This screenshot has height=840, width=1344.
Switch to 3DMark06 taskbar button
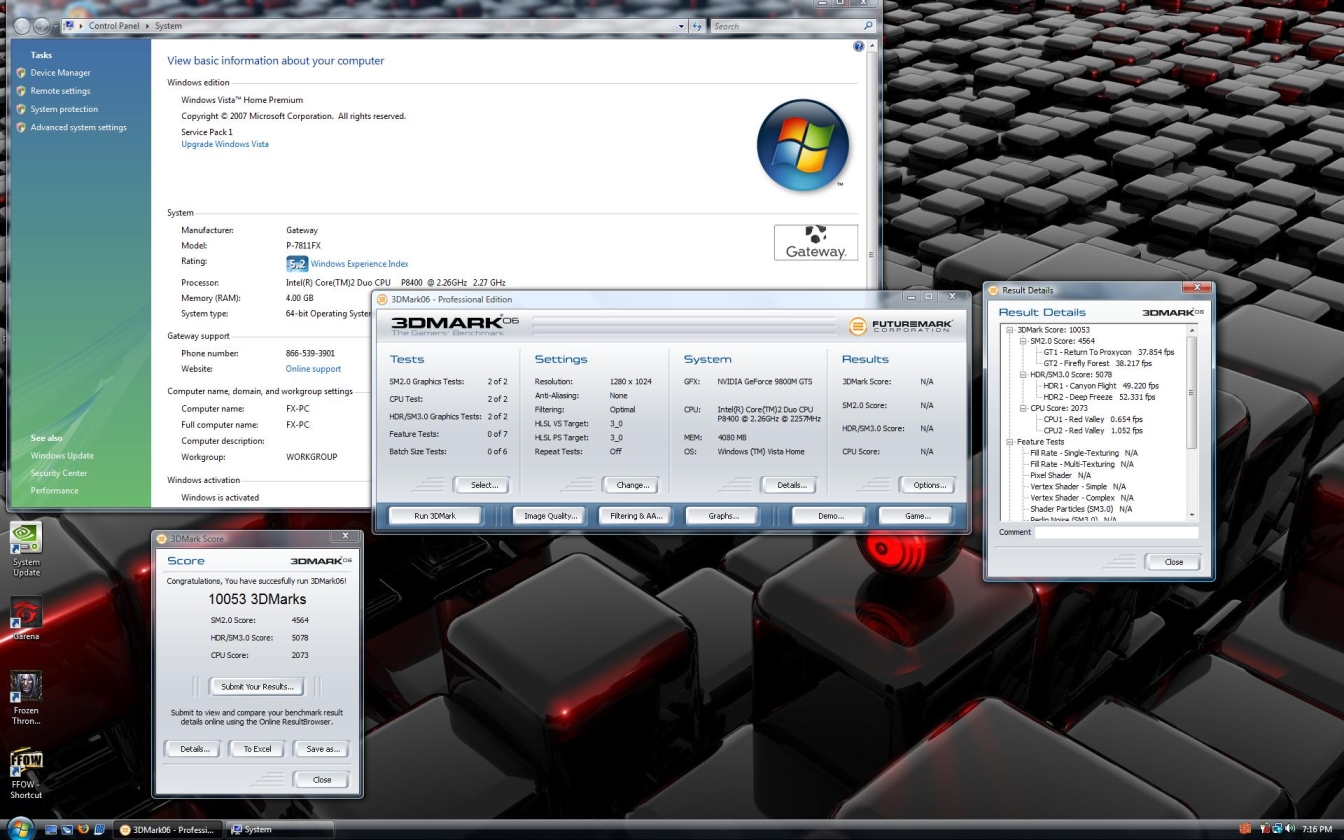coord(167,829)
